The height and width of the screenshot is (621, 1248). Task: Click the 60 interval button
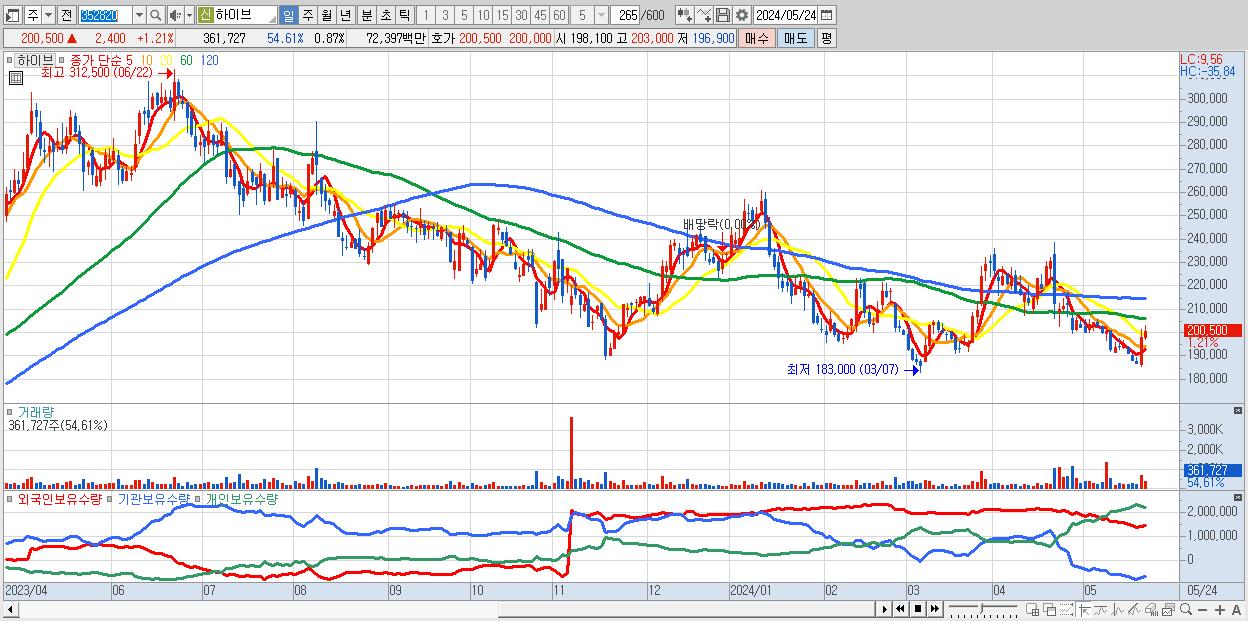[559, 15]
